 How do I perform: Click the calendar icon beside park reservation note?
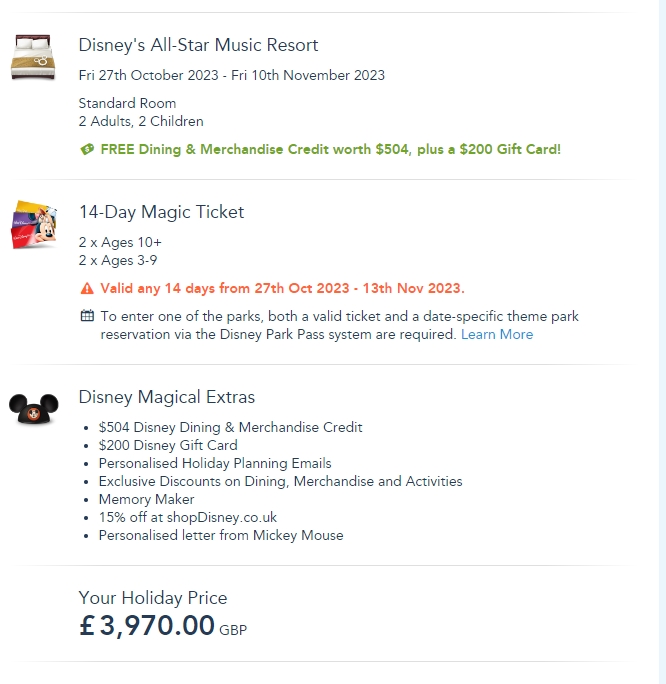click(87, 317)
